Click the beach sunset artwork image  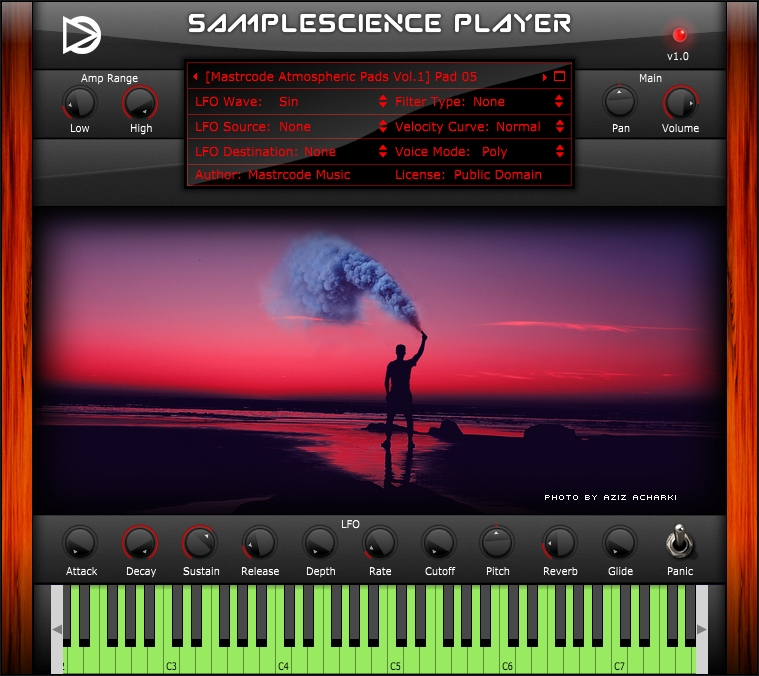380,361
